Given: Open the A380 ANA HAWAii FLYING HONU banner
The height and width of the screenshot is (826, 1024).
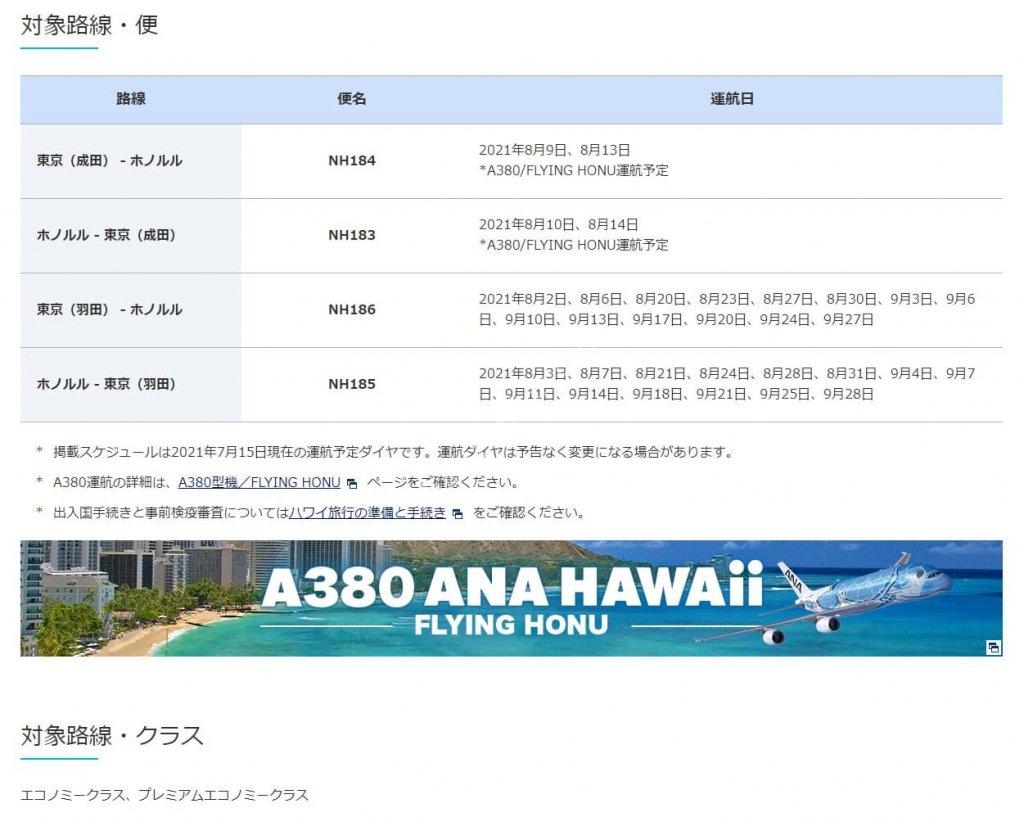Looking at the screenshot, I should tap(511, 598).
